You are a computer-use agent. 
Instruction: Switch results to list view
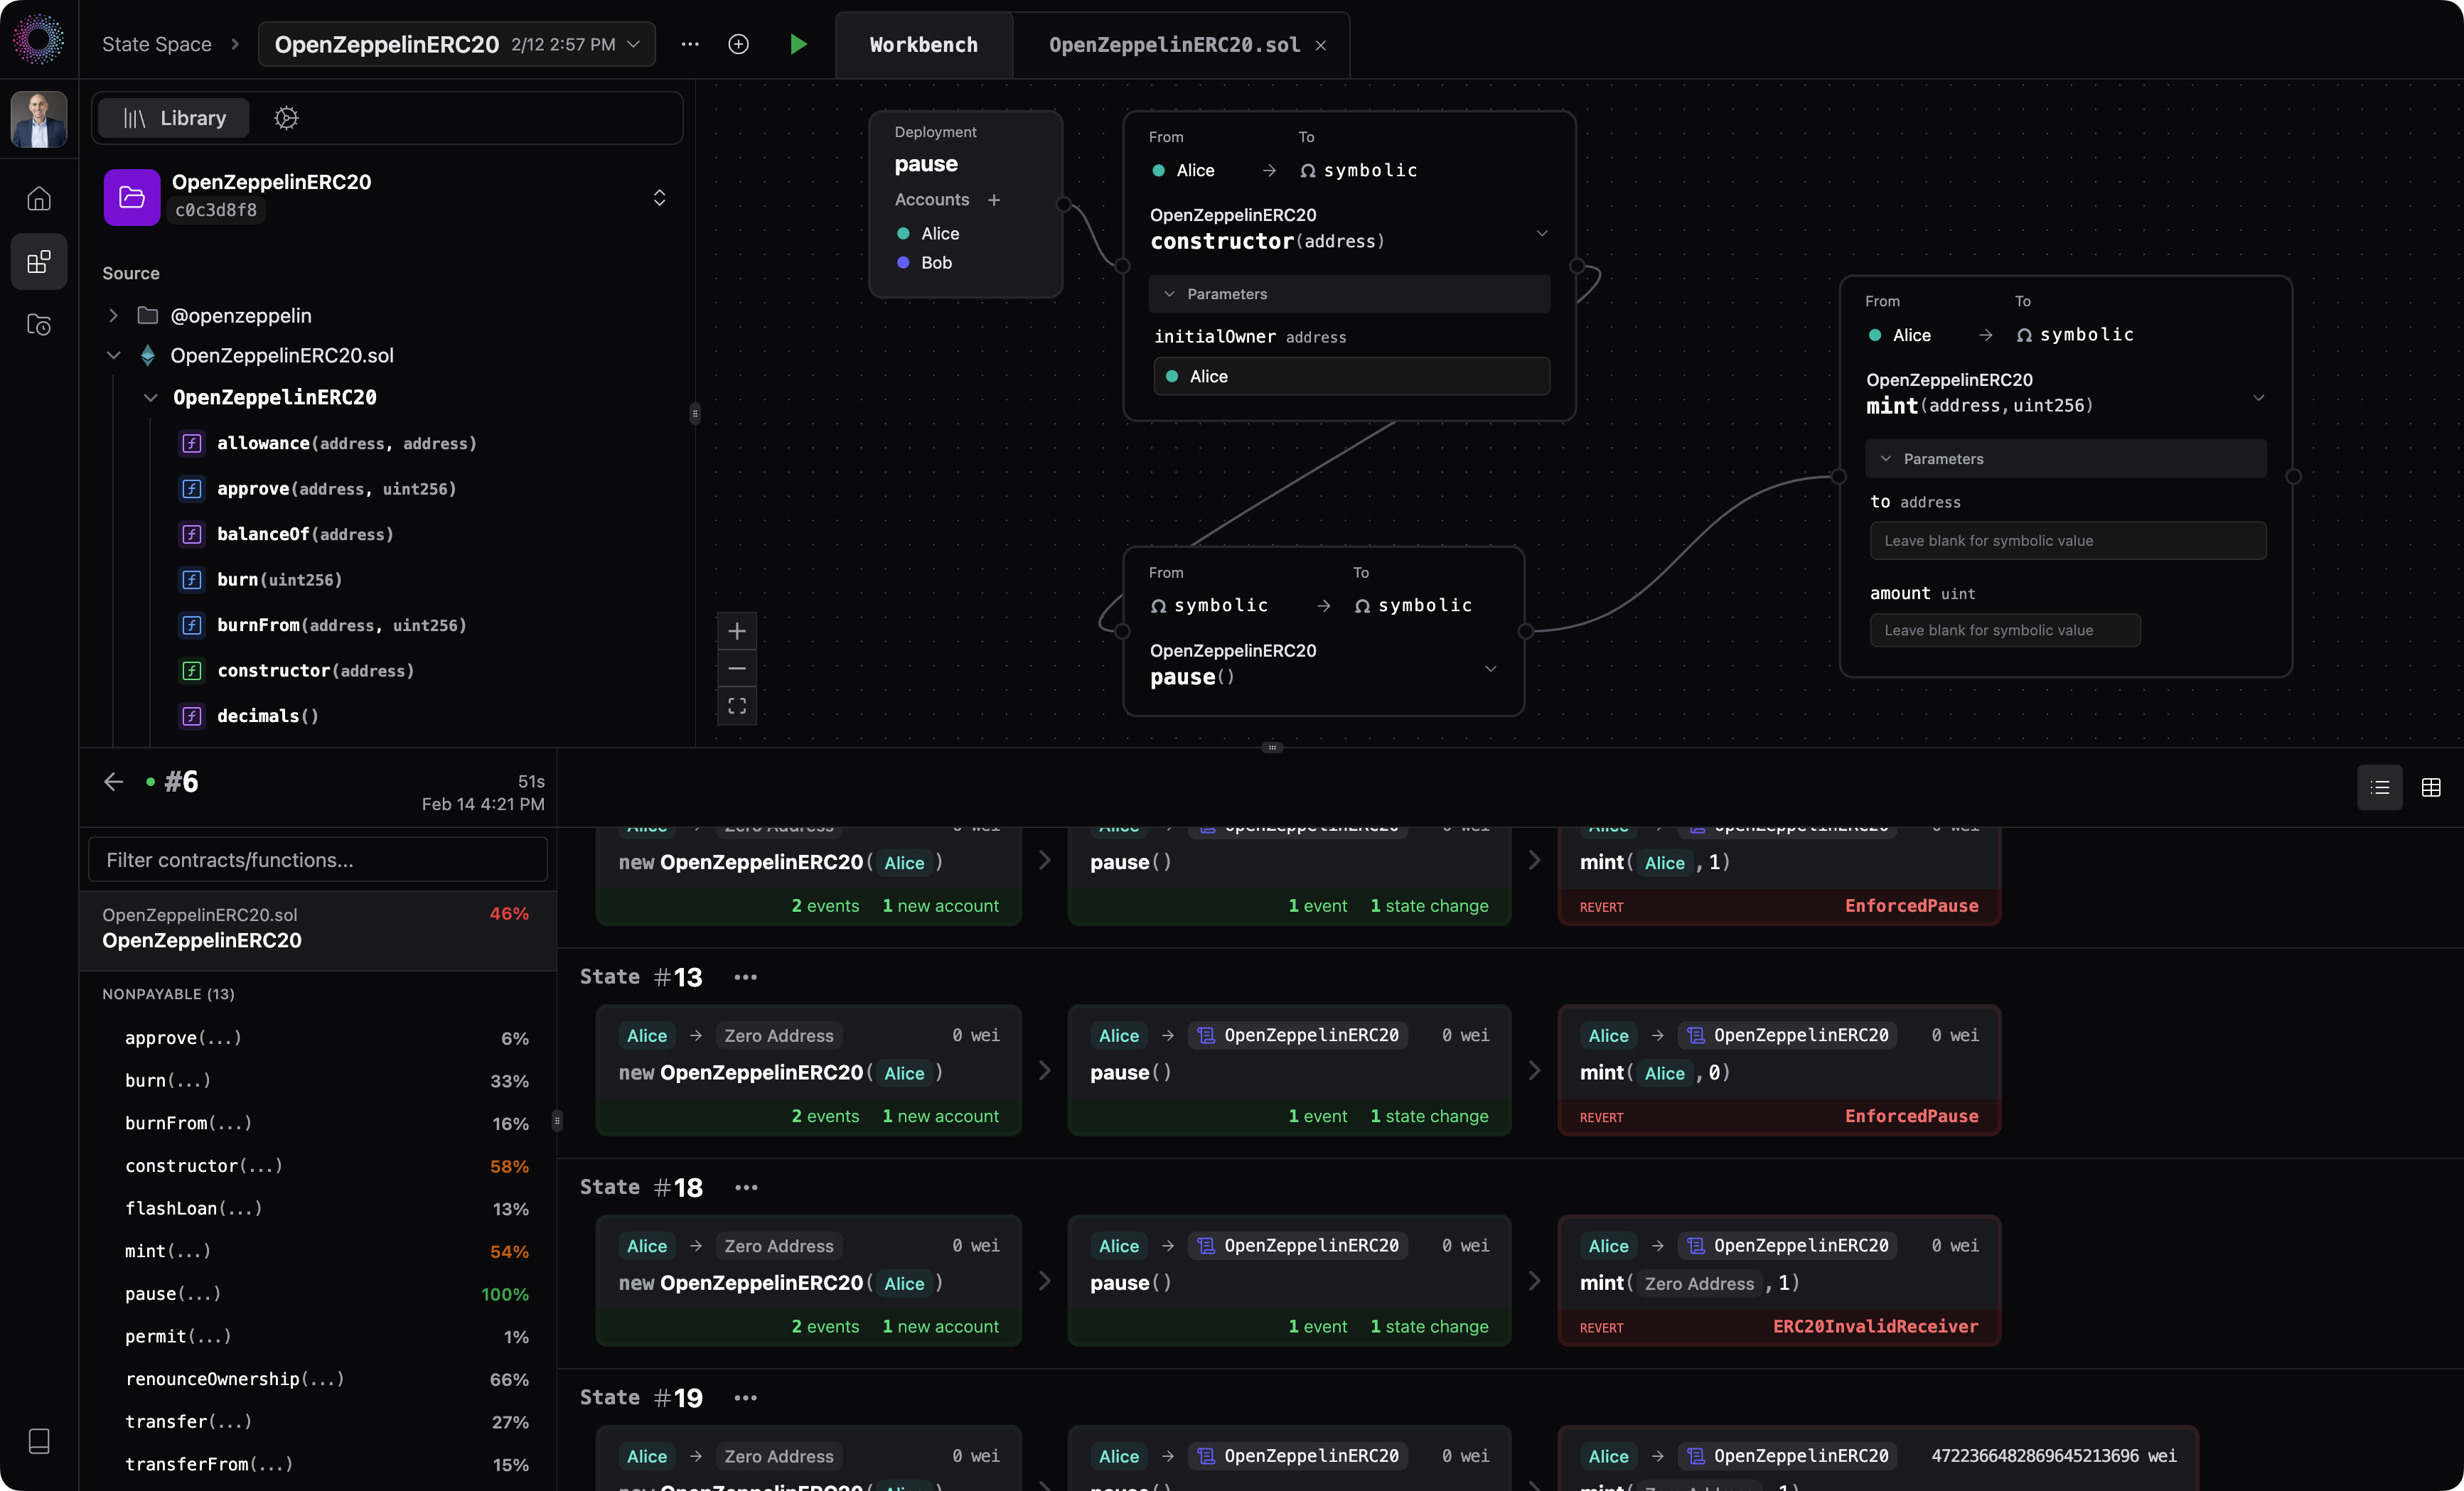tap(2379, 788)
